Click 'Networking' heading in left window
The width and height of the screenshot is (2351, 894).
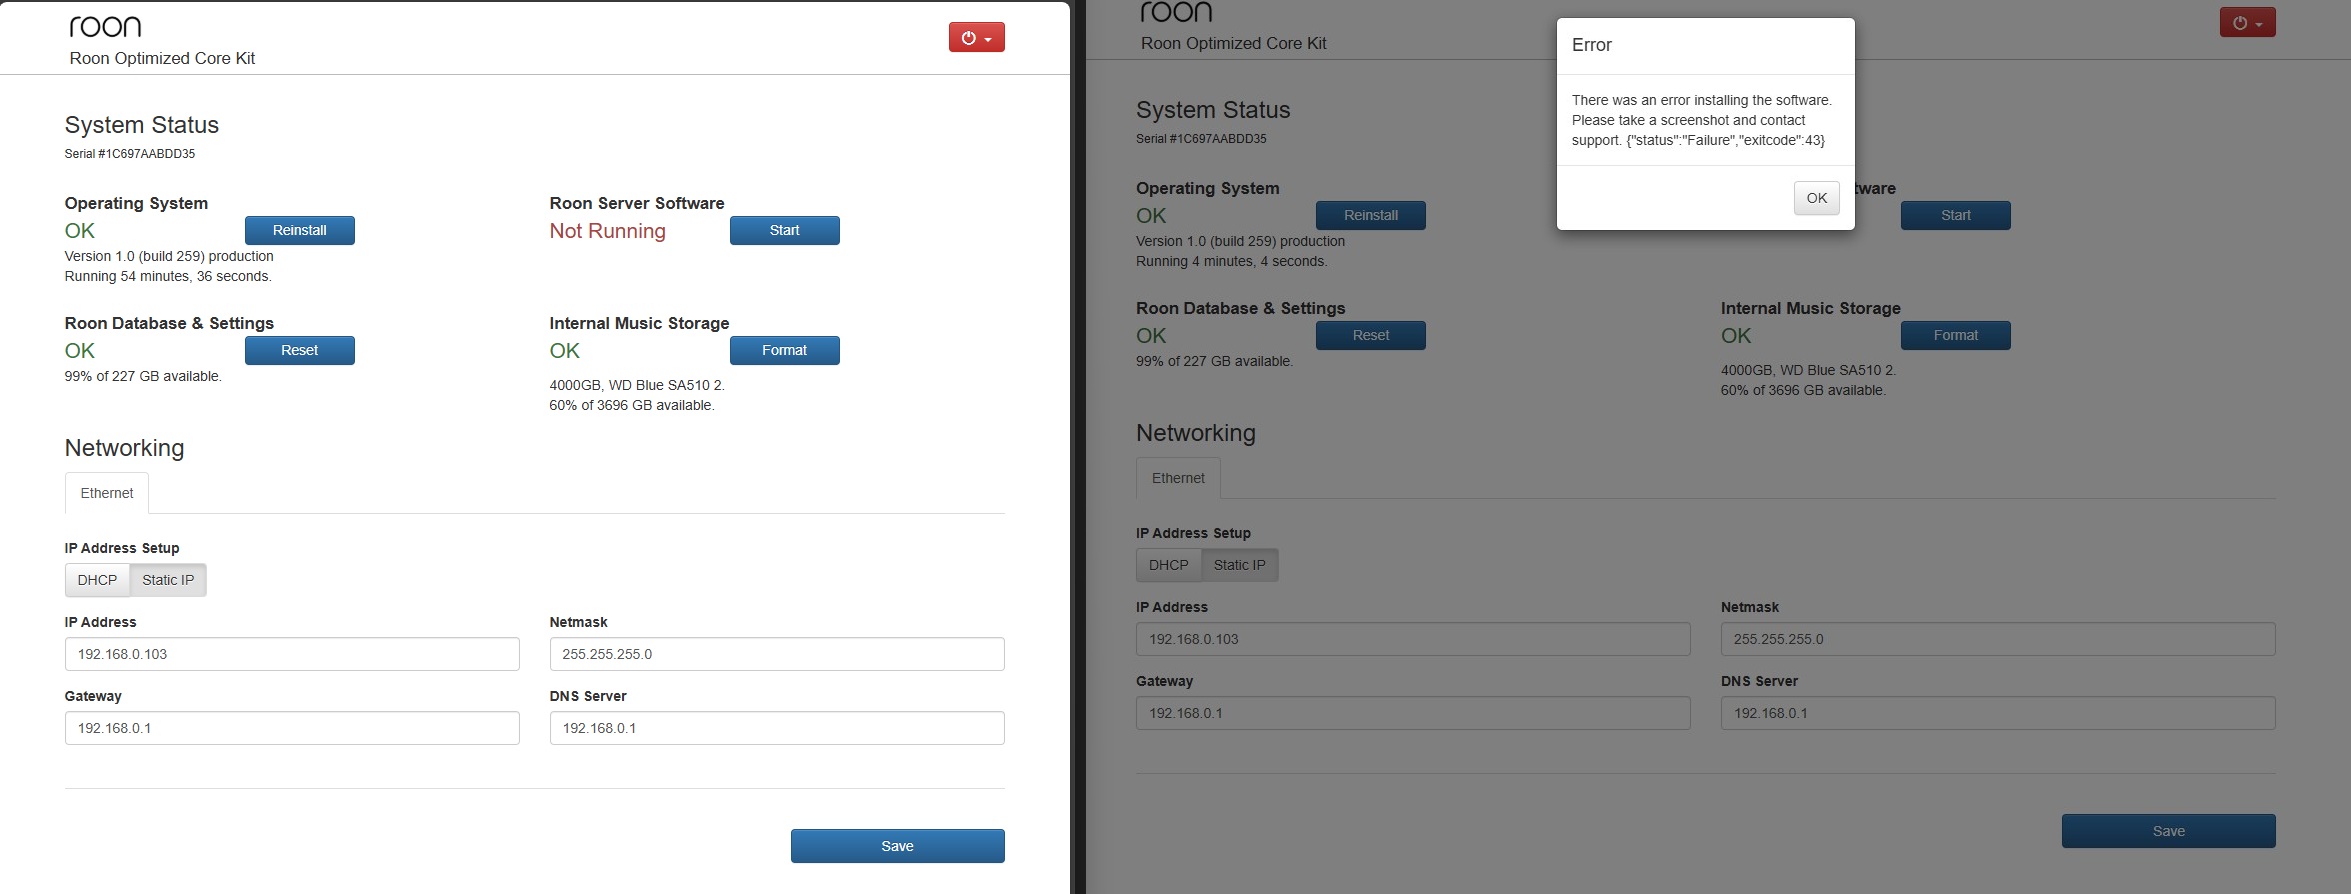click(x=124, y=448)
